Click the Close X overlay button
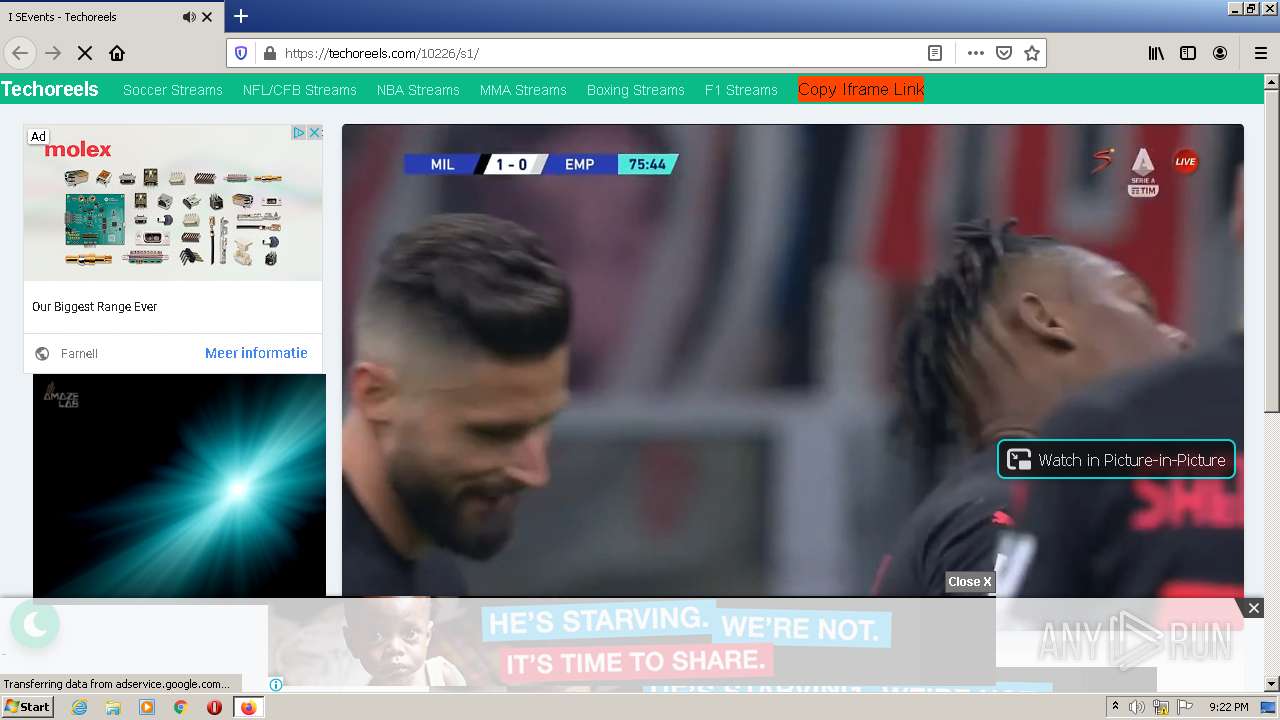 [970, 582]
